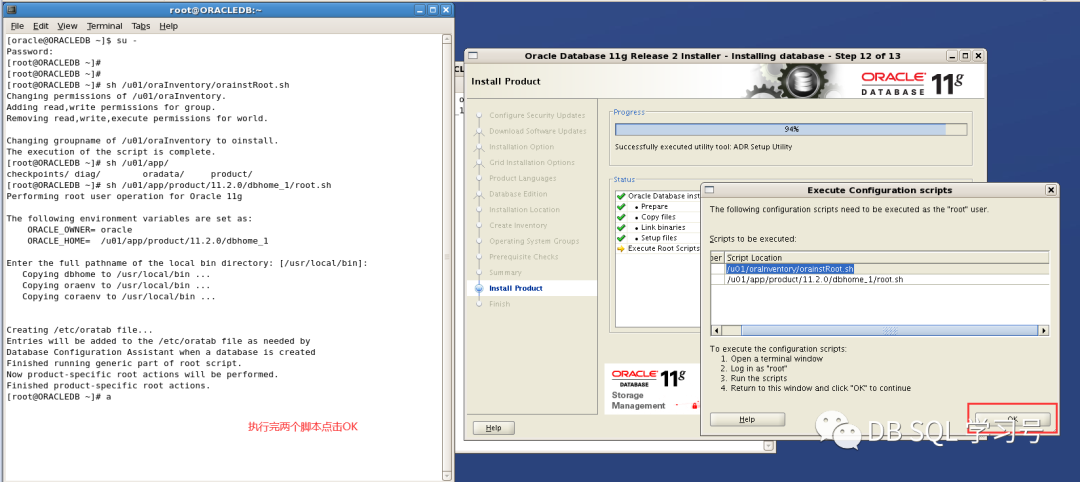Select Operating System Groups step
The height and width of the screenshot is (482, 1080).
[534, 241]
